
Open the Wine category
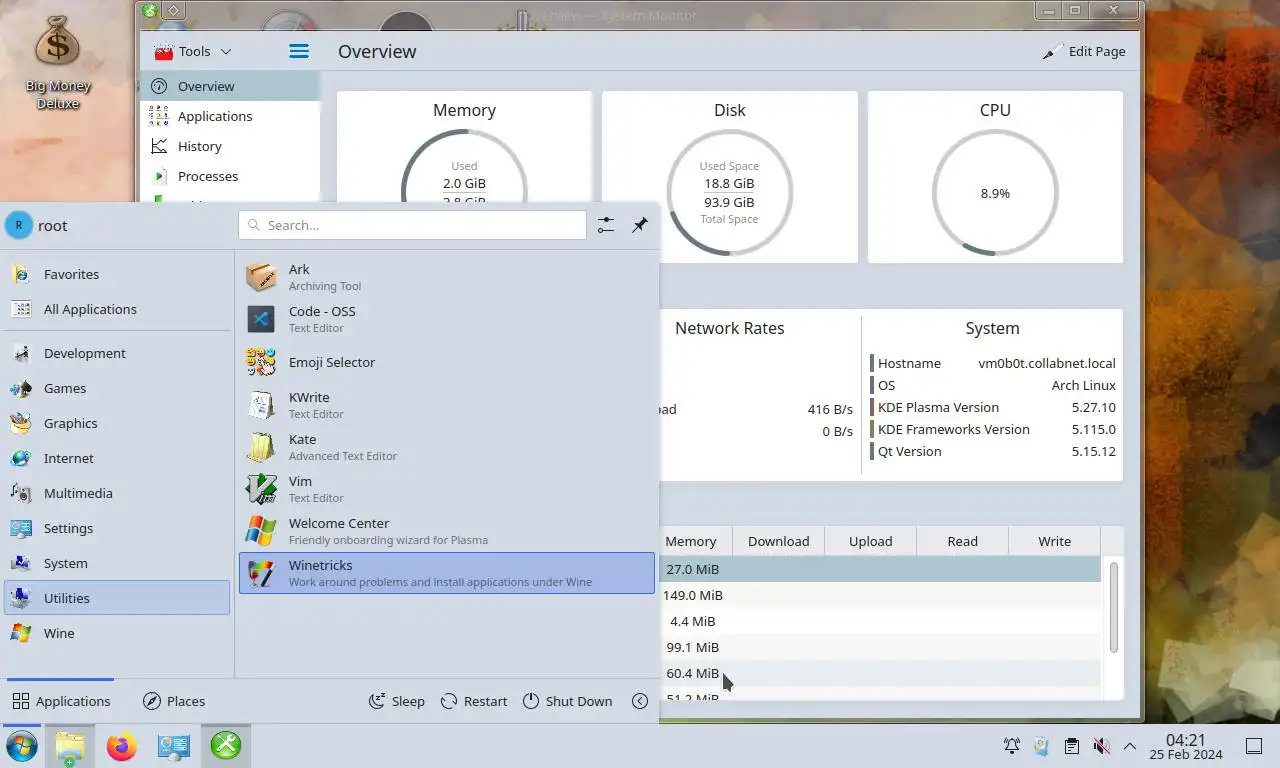click(117, 633)
